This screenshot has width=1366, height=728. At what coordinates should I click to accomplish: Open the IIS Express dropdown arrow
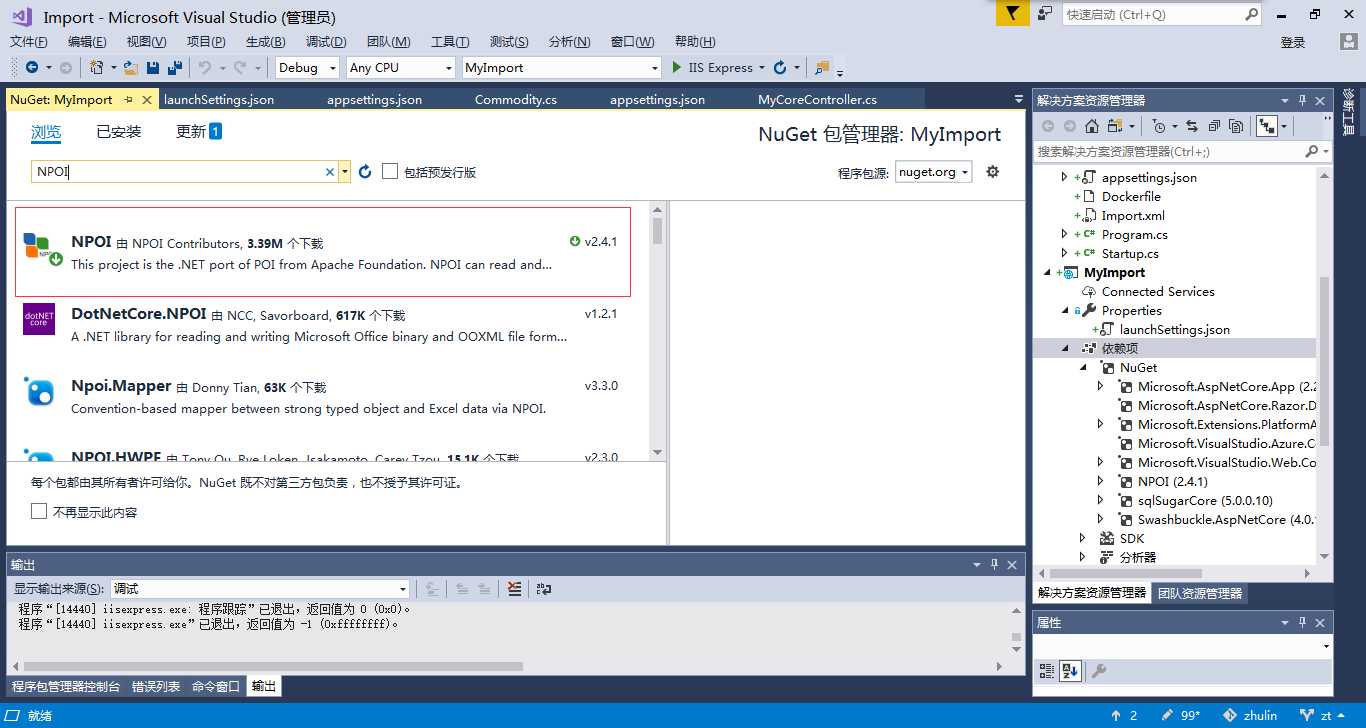[761, 67]
